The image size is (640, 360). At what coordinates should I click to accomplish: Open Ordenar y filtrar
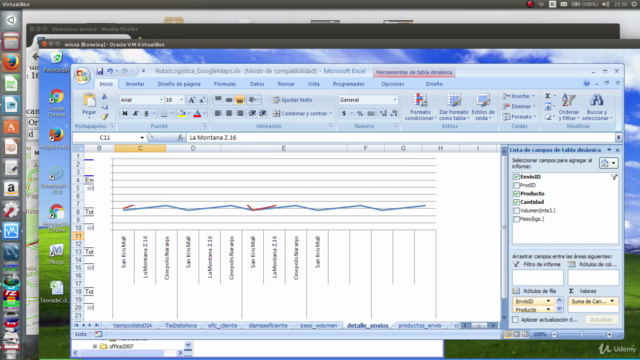[x=569, y=107]
